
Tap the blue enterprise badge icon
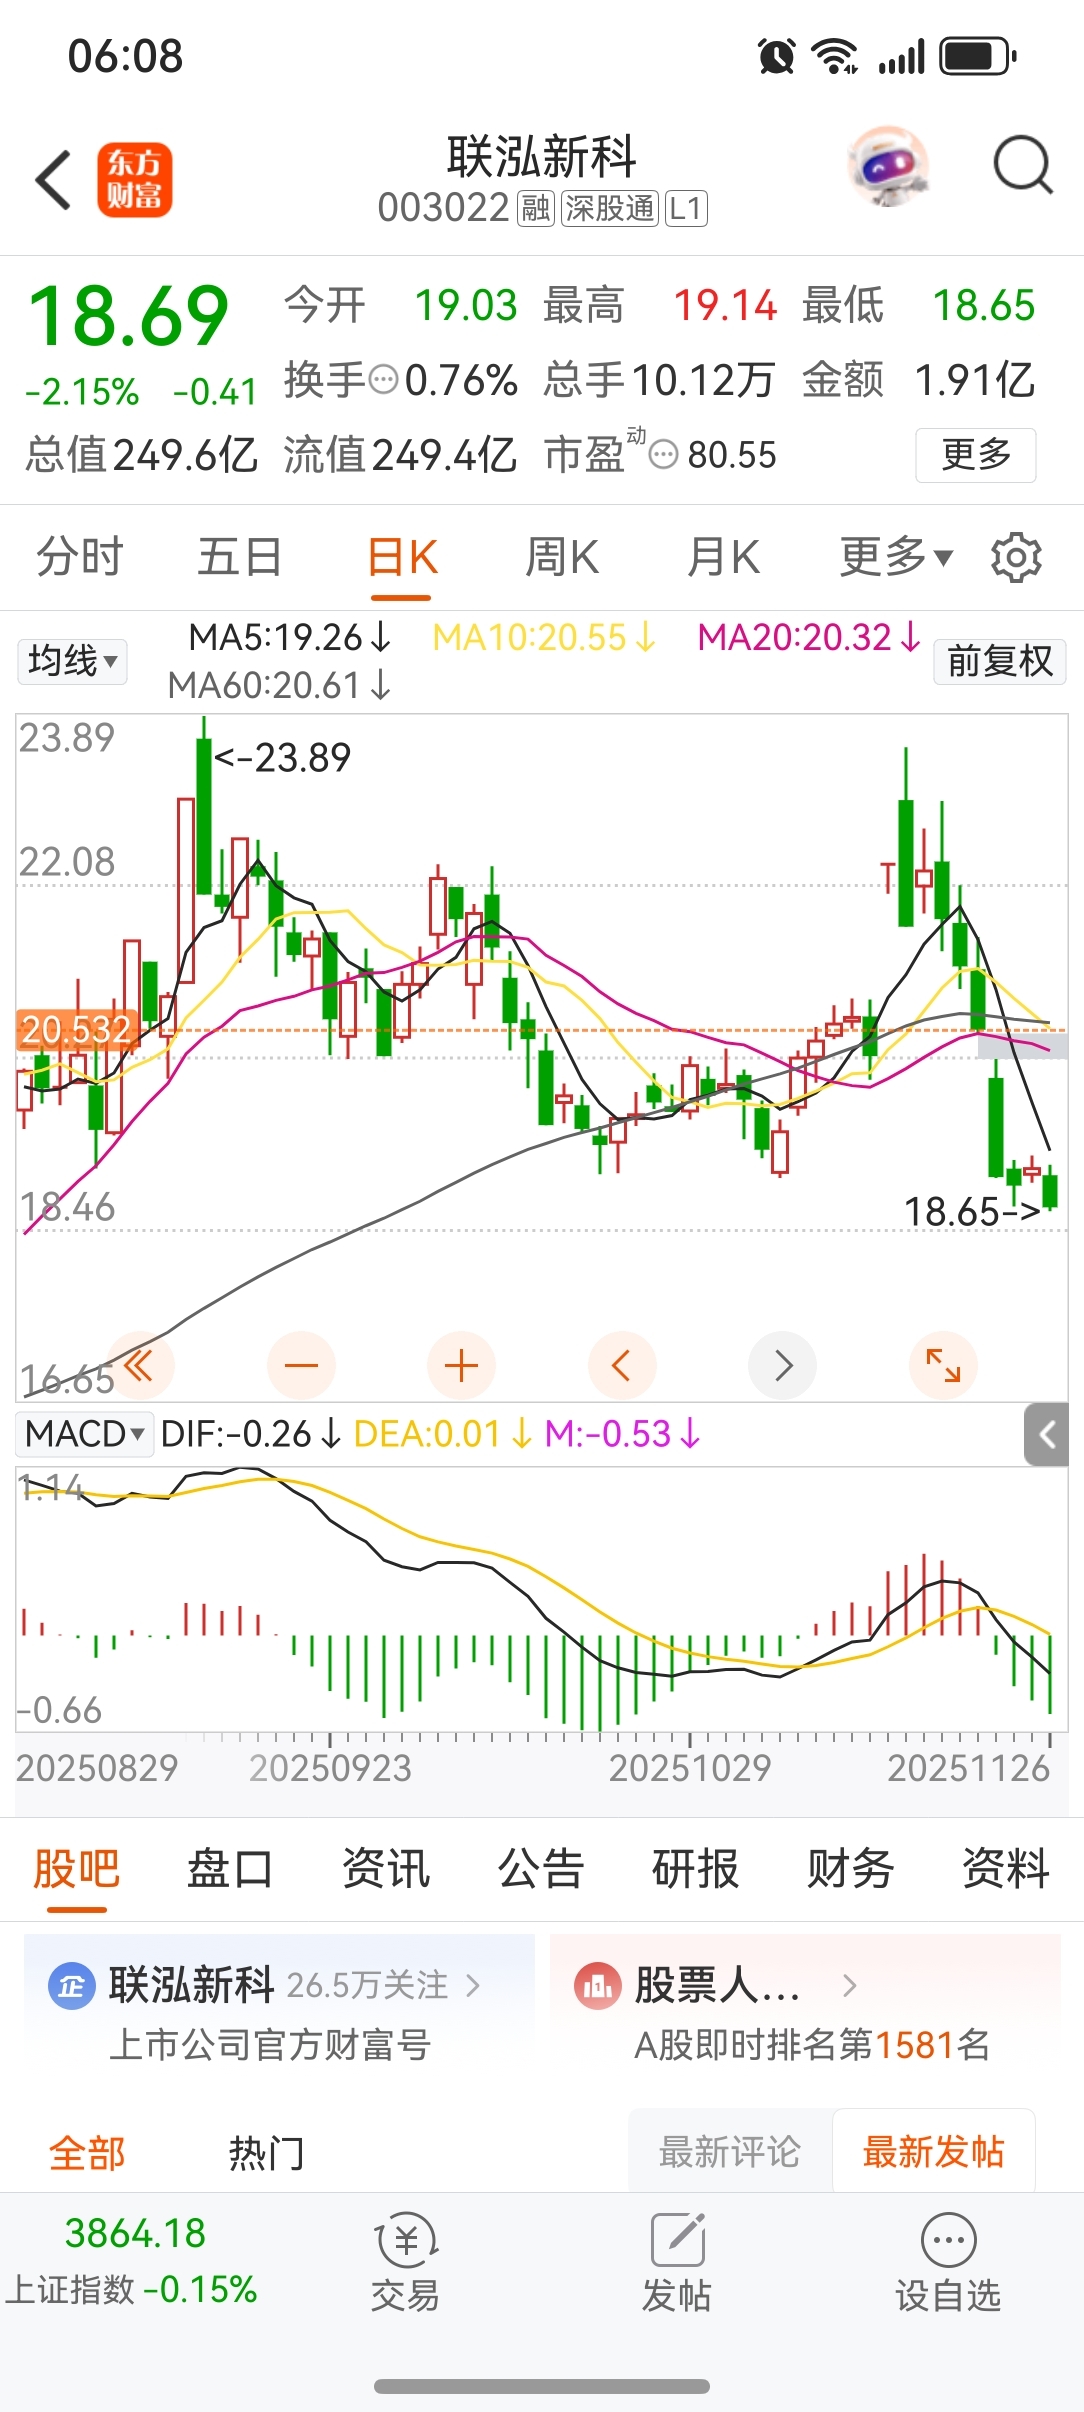(71, 1985)
